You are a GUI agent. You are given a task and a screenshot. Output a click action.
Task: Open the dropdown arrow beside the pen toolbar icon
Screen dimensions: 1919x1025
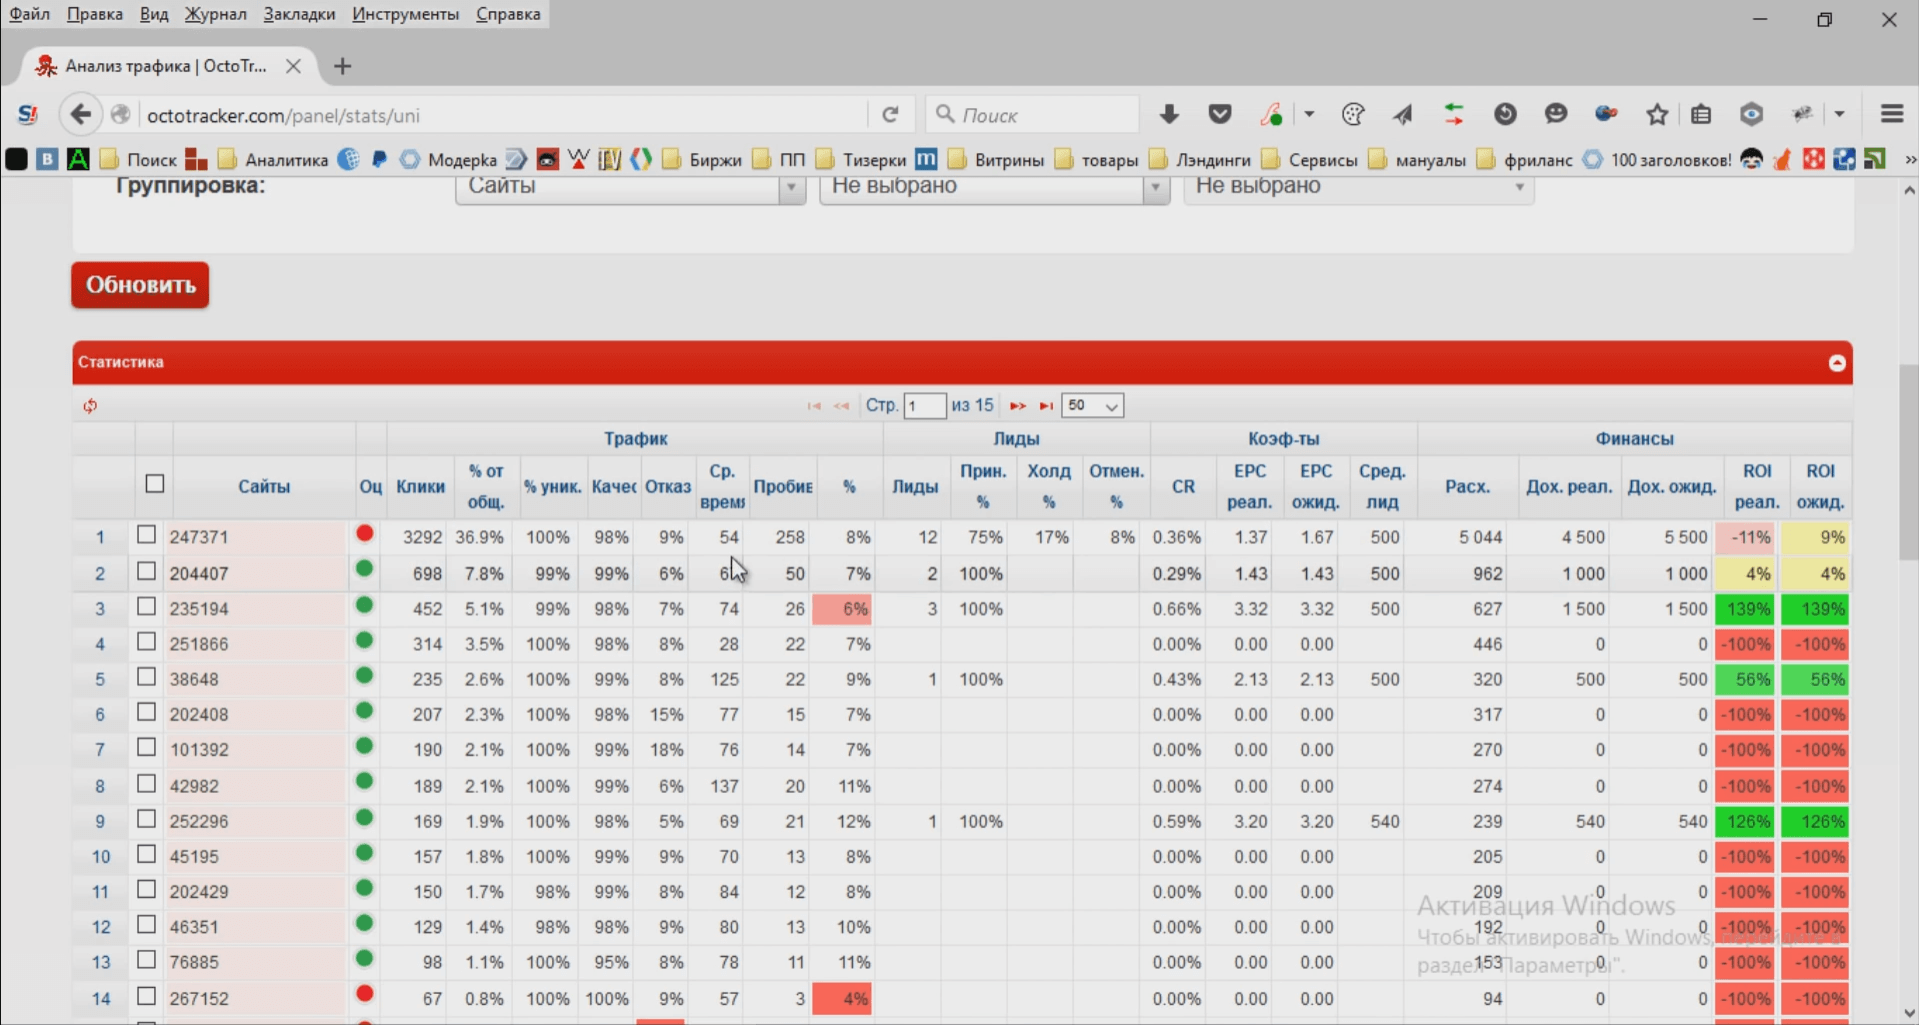tap(1309, 114)
